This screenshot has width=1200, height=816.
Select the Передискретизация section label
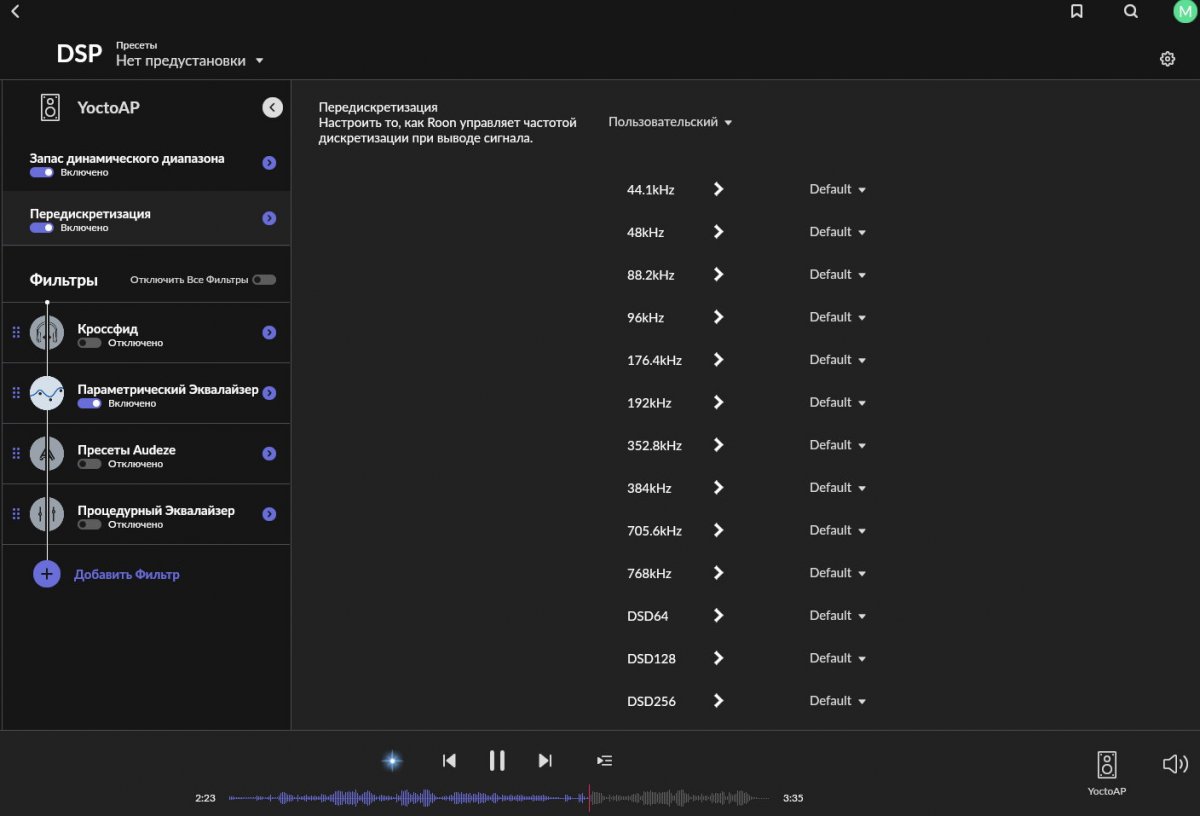pyautogui.click(x=90, y=214)
